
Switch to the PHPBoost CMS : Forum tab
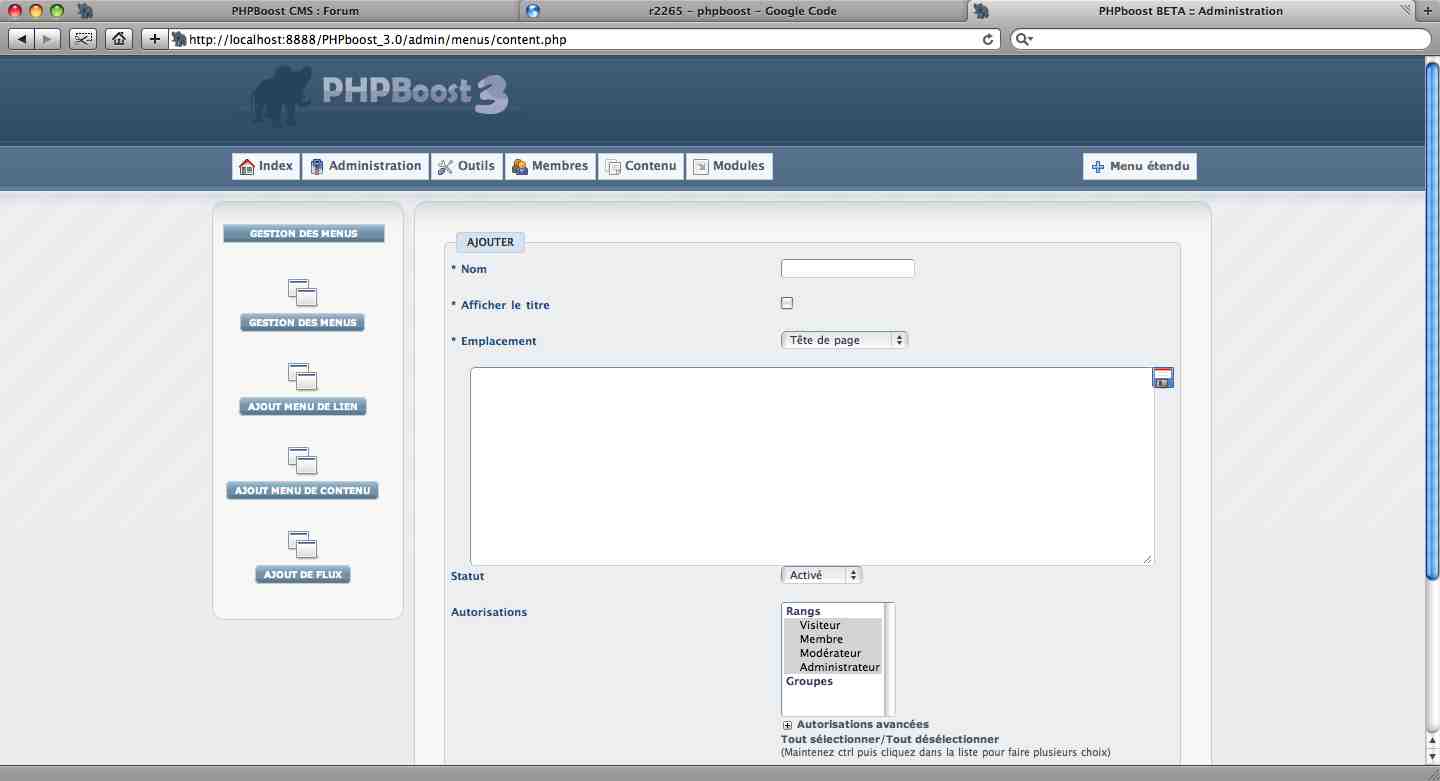click(295, 11)
